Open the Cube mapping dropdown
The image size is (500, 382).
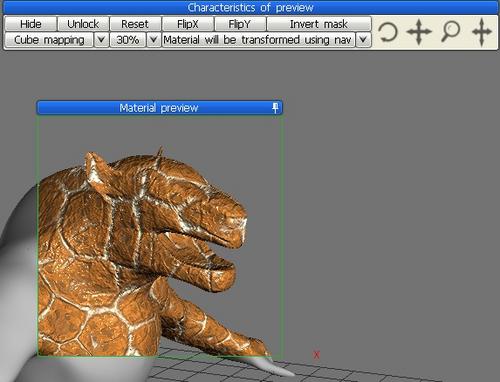[49, 40]
